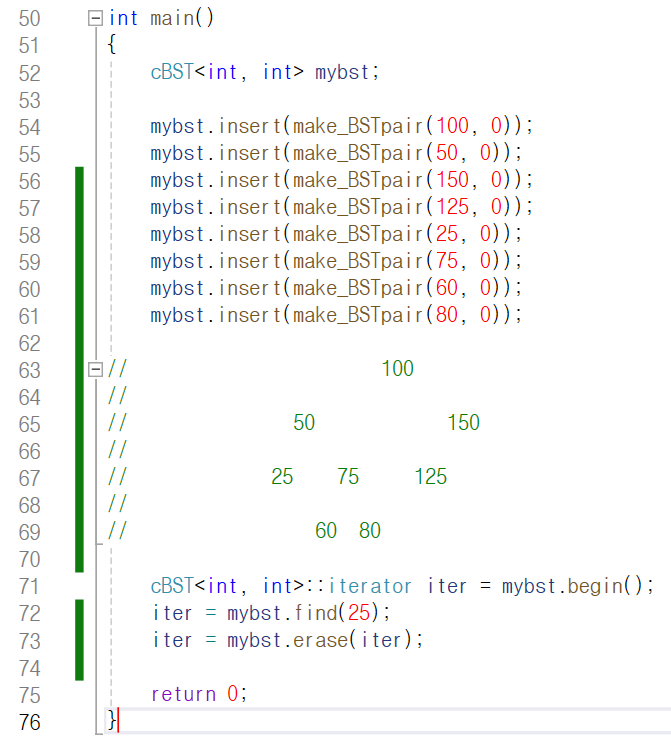Click the word 'iterator' on line 71
The height and width of the screenshot is (736, 671).
coord(370,586)
